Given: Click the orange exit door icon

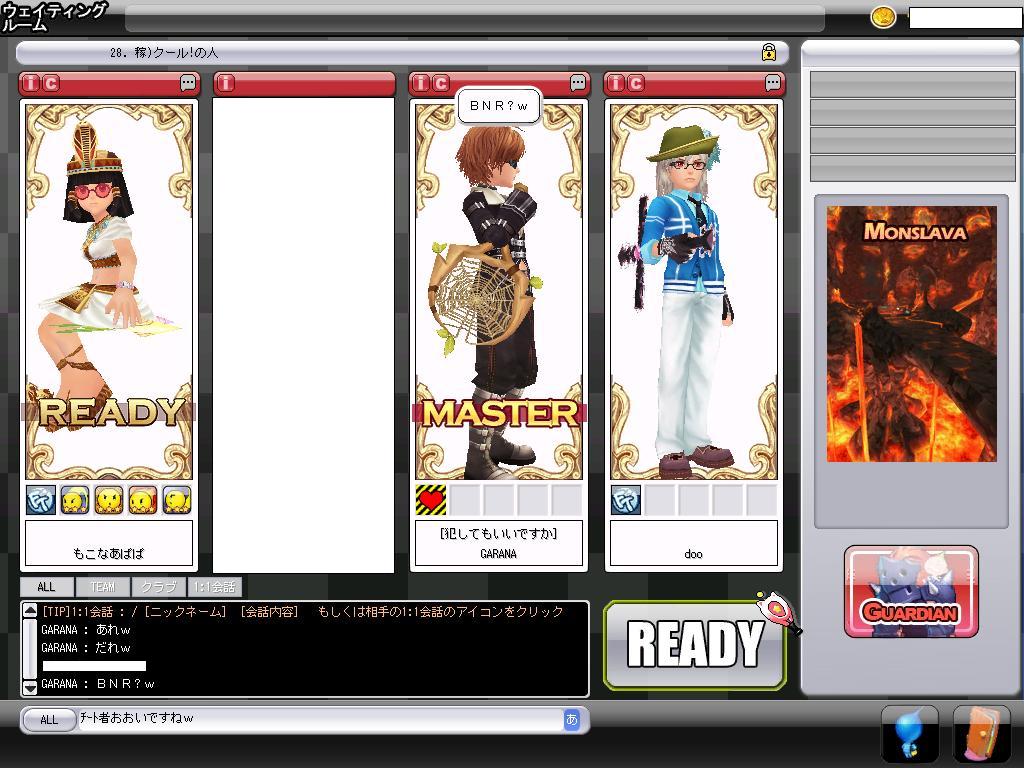Looking at the screenshot, I should pyautogui.click(x=980, y=735).
